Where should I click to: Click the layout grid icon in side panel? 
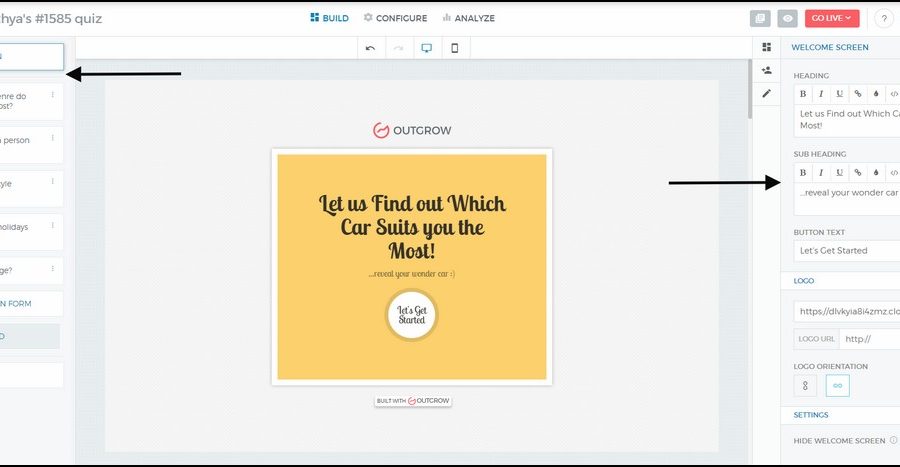pyautogui.click(x=767, y=47)
